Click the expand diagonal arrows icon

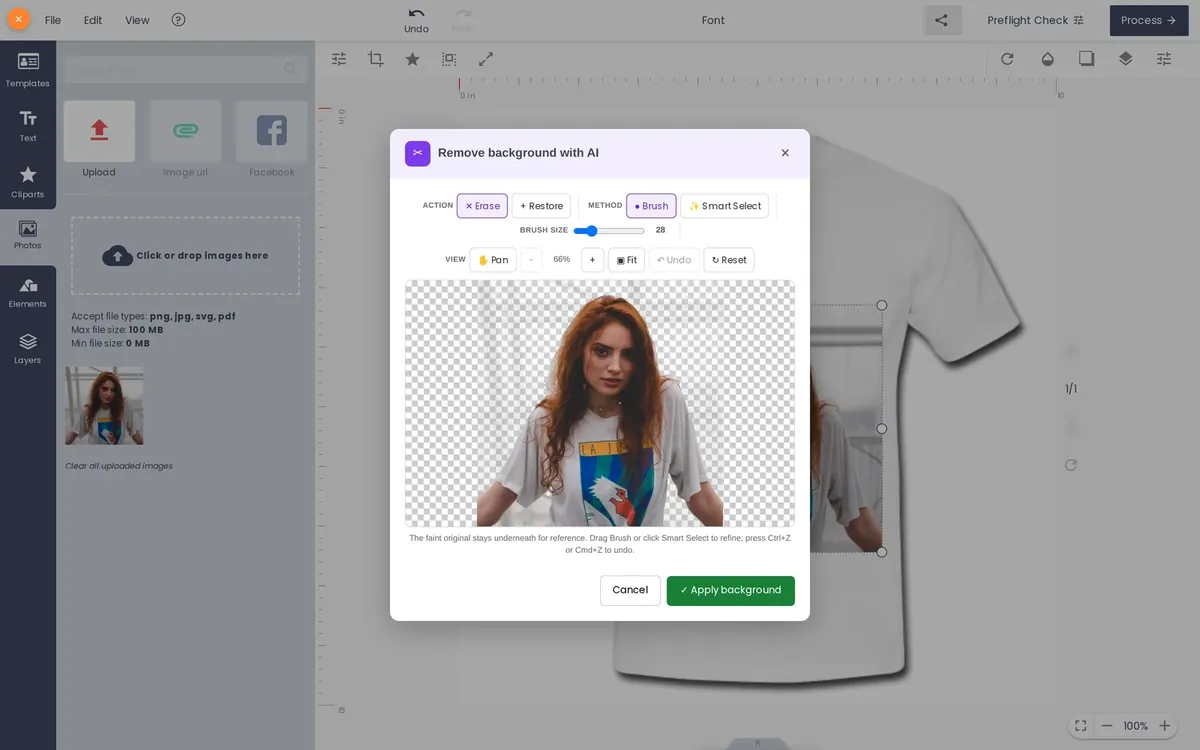click(486, 59)
